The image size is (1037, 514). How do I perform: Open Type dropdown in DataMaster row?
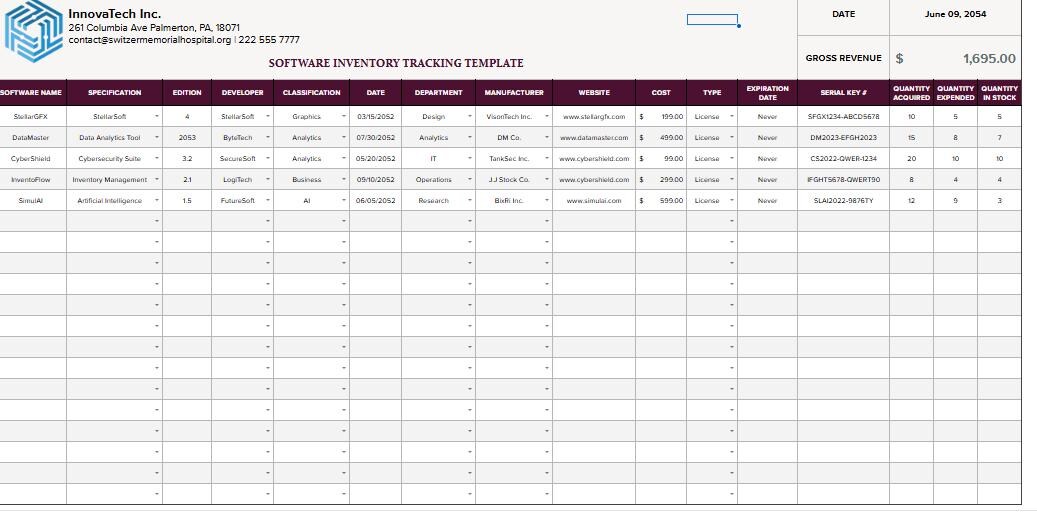pyautogui.click(x=731, y=138)
